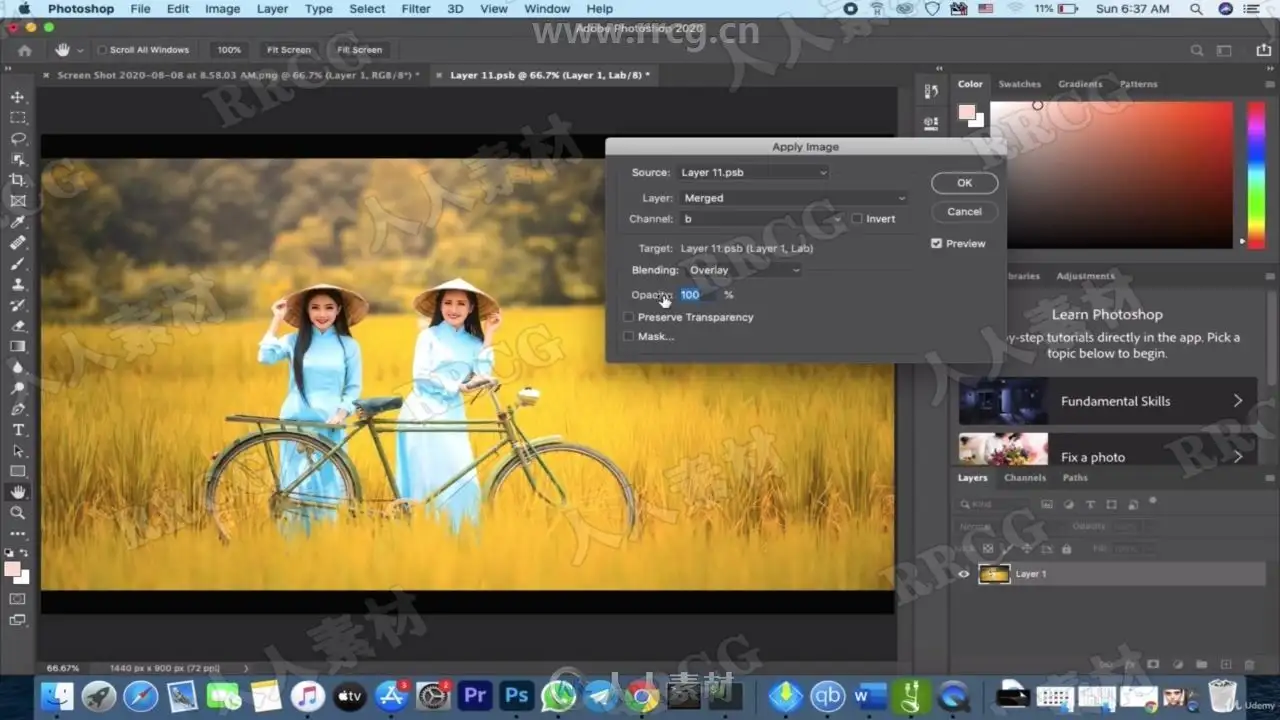Open the Blending mode dropdown
This screenshot has height=720, width=1280.
coord(743,270)
